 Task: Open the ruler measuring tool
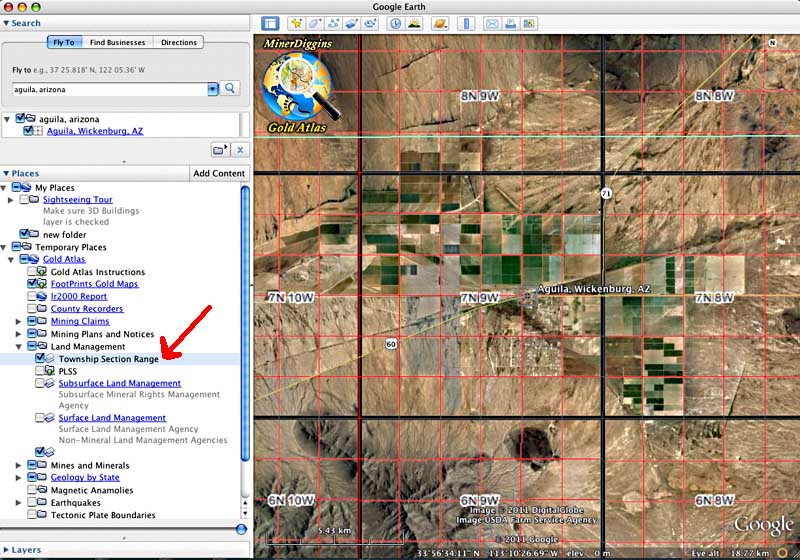(x=466, y=23)
